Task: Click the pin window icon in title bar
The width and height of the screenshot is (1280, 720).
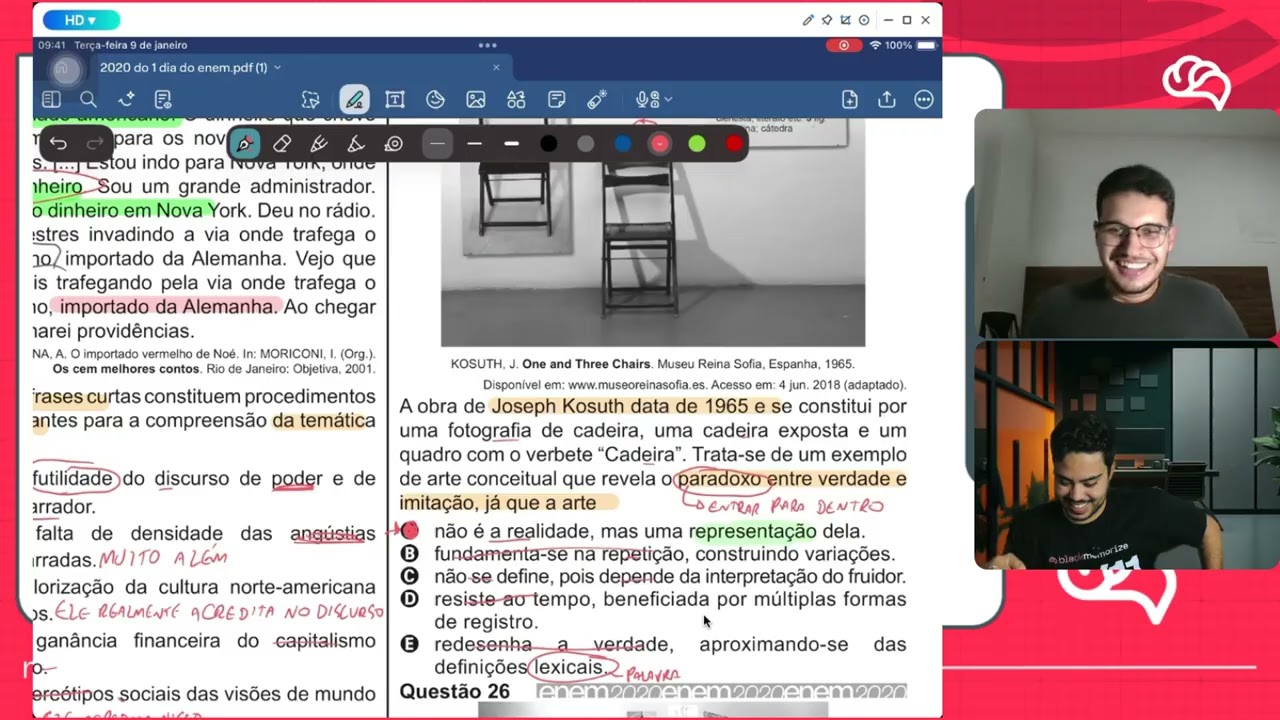Action: pos(826,20)
